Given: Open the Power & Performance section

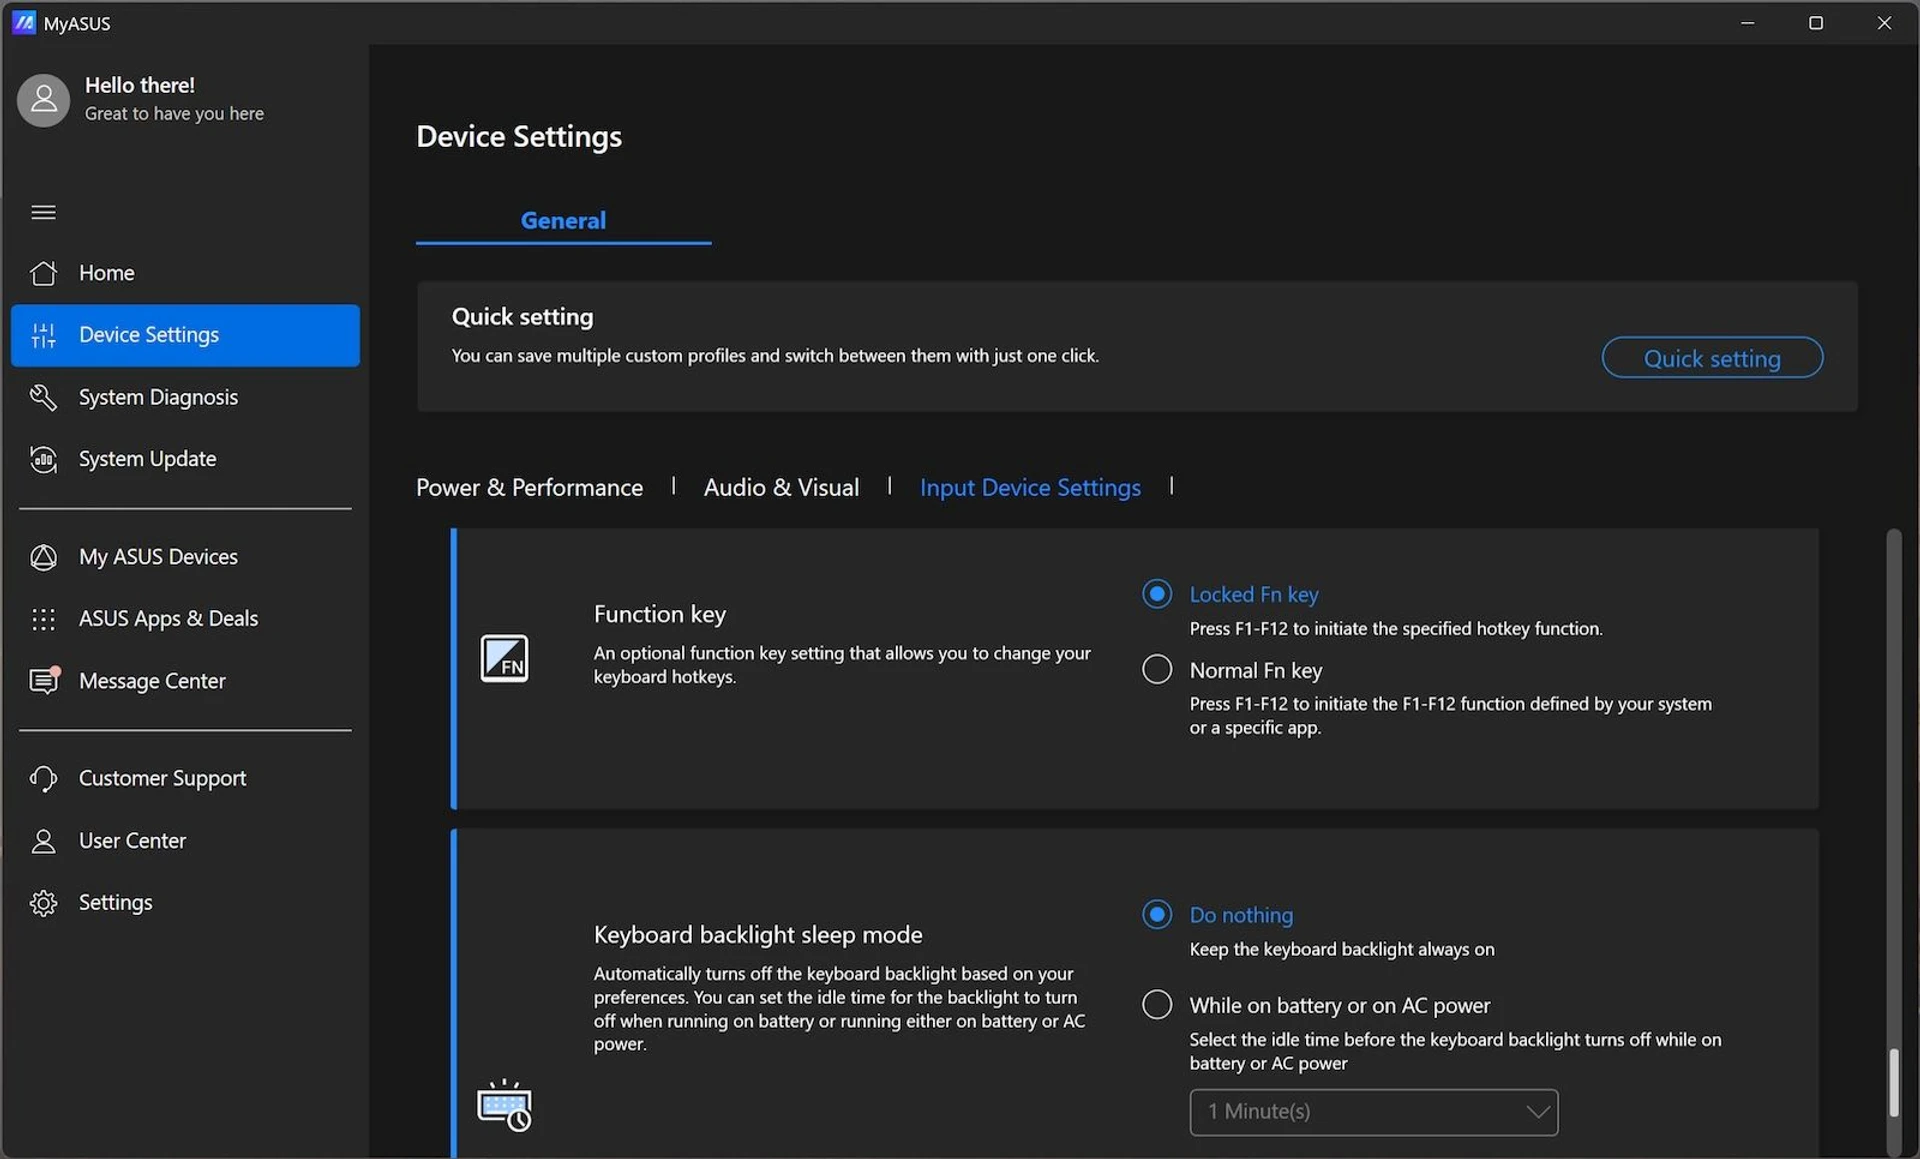Looking at the screenshot, I should click(529, 487).
